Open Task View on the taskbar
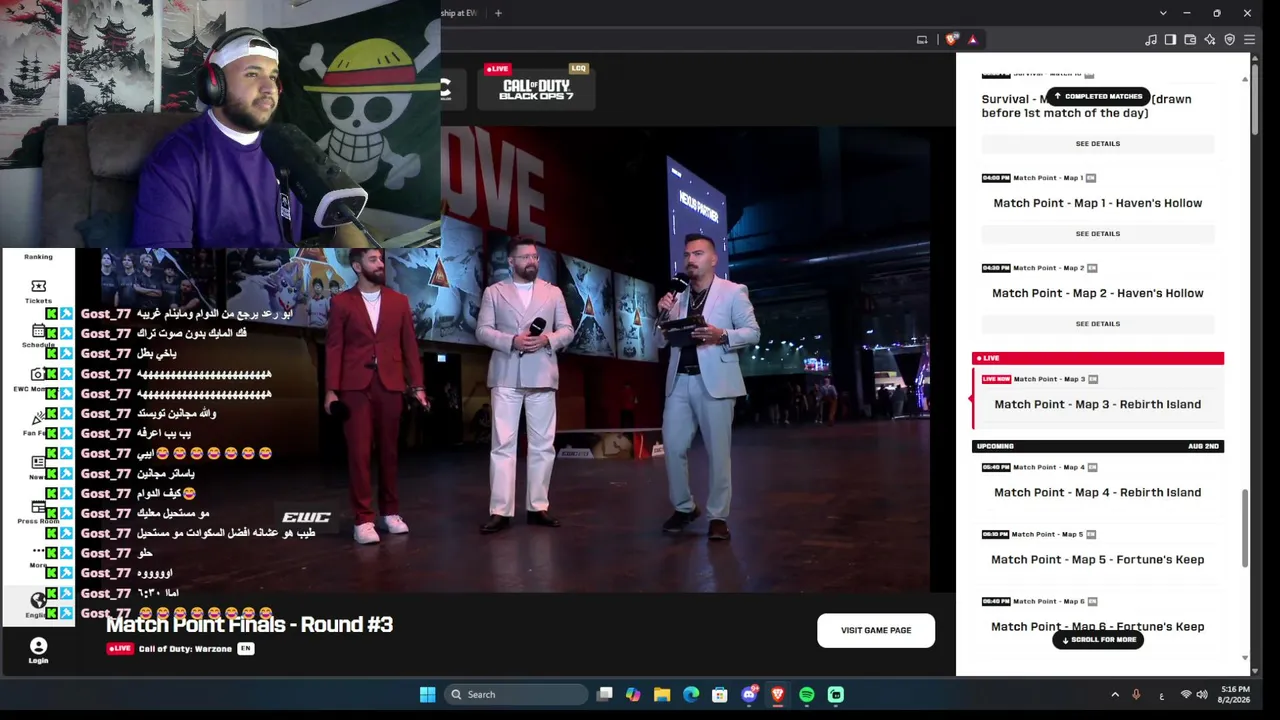This screenshot has height=720, width=1280. click(x=605, y=695)
